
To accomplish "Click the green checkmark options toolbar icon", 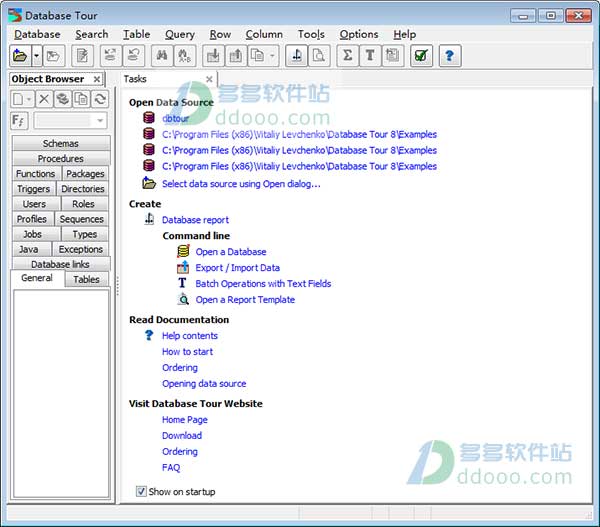I will (x=421, y=56).
